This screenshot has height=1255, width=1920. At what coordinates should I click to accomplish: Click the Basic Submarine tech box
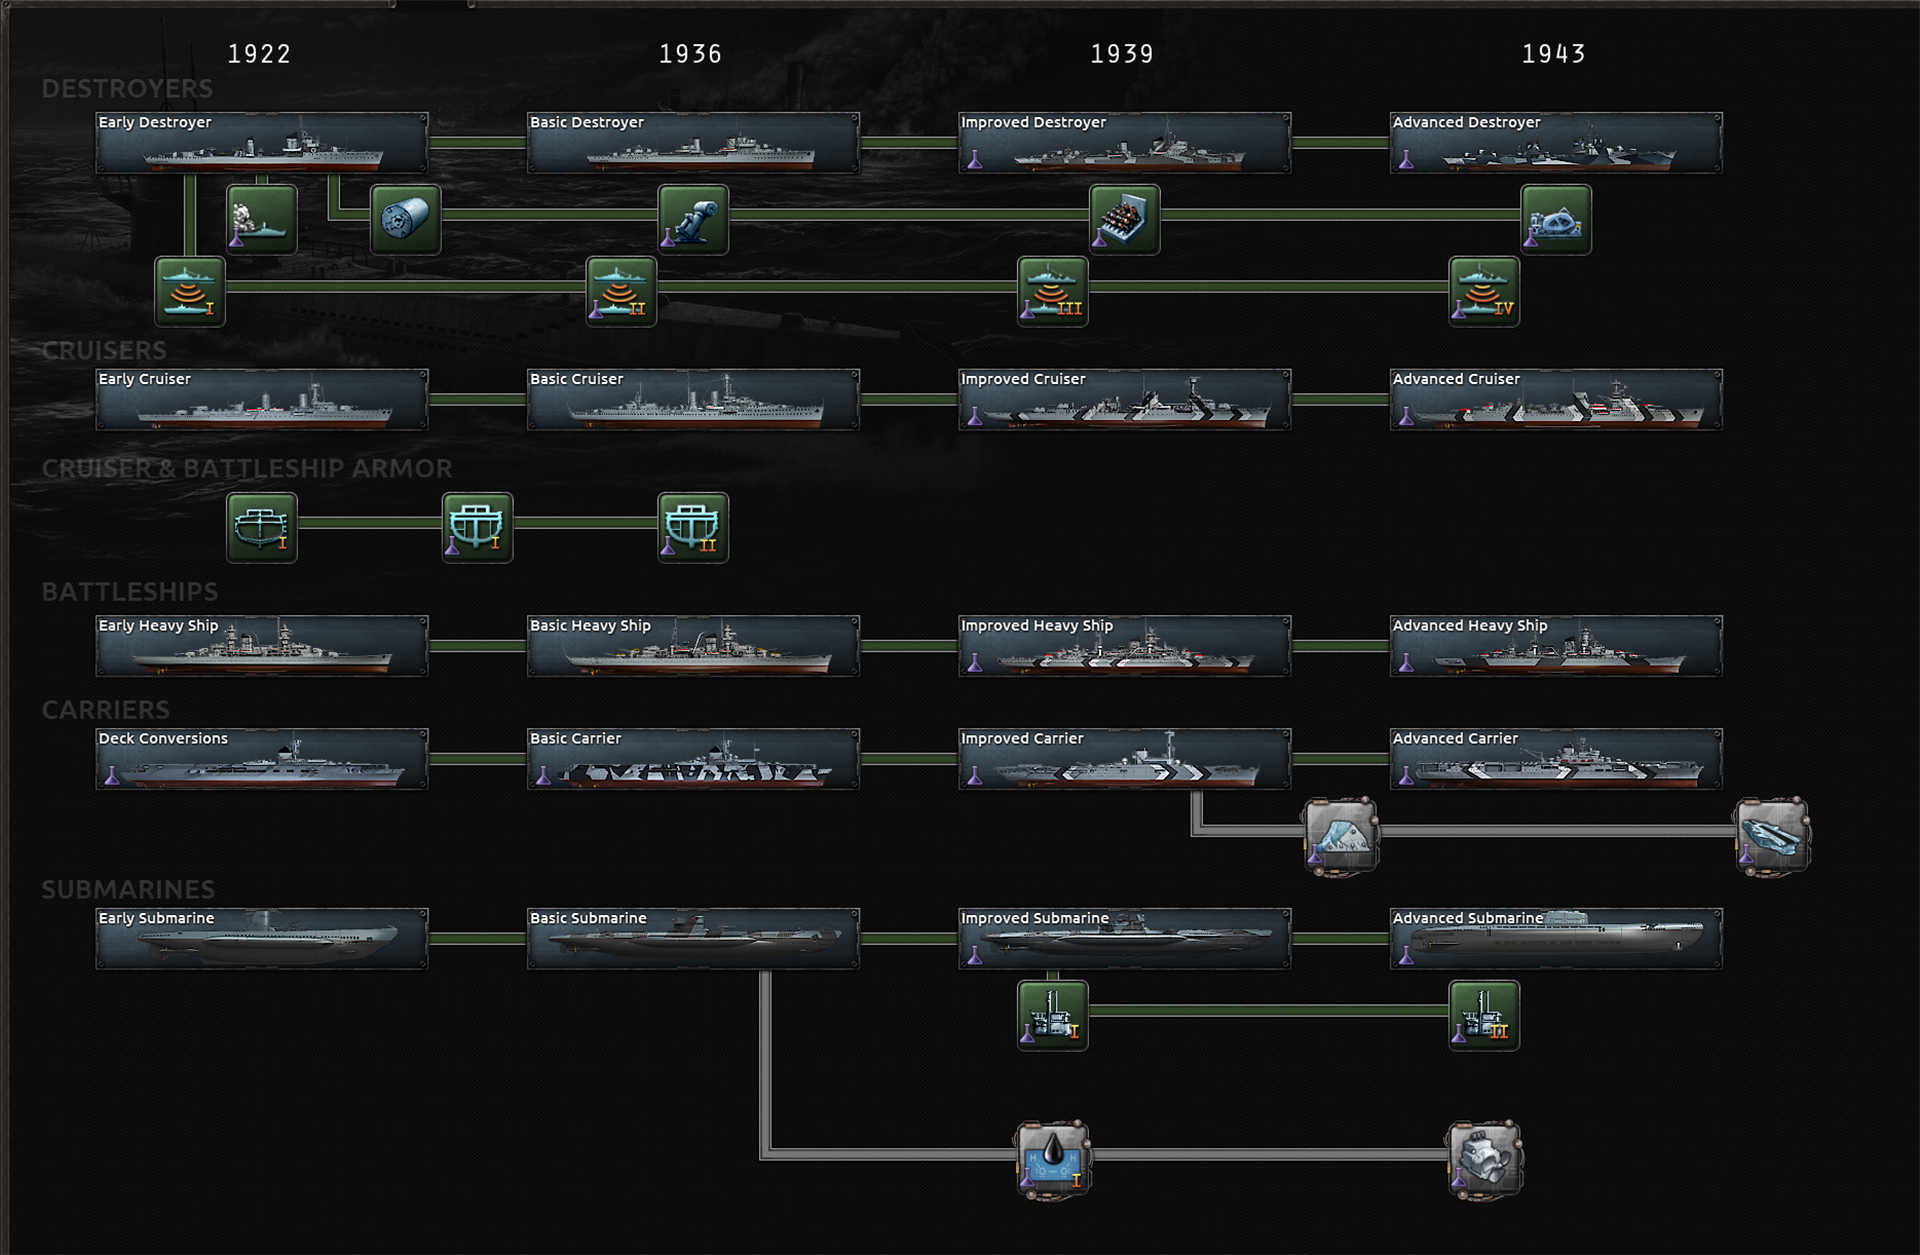tap(693, 939)
